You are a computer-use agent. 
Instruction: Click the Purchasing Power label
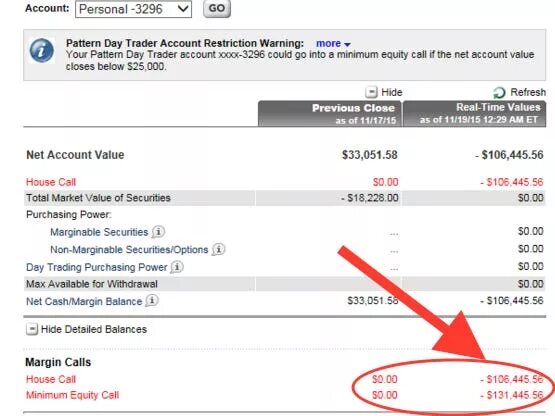coord(69,215)
